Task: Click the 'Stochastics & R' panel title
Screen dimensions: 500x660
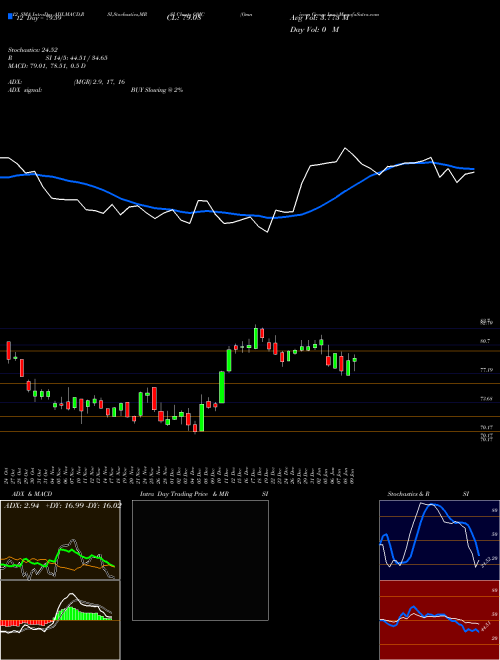Action: tap(409, 494)
